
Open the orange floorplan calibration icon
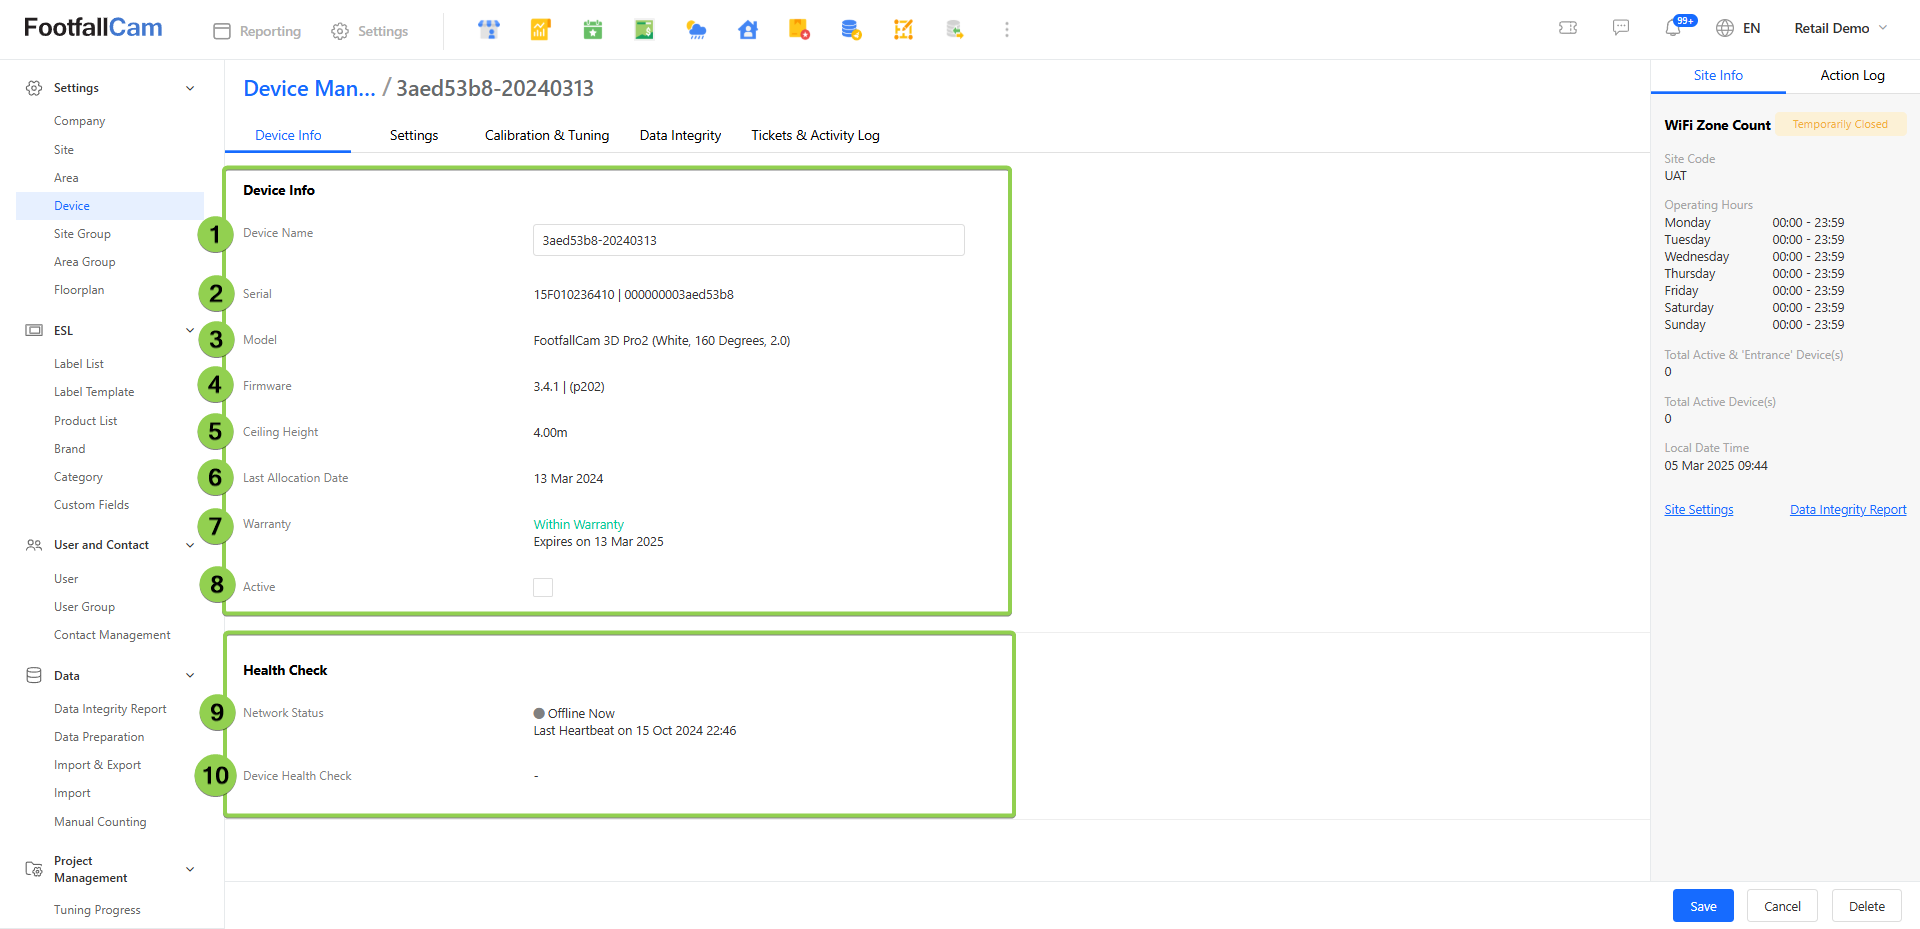903,30
